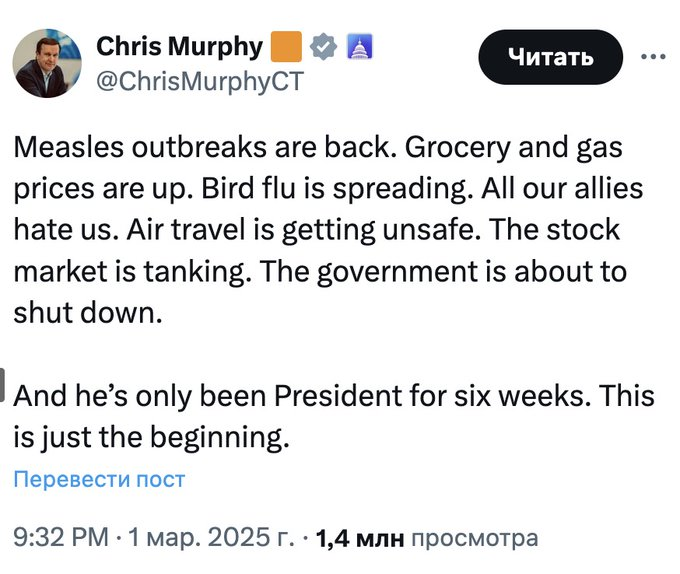Screen dimensions: 680x574
Task: Click the "is just the beginning." line
Action: [151, 435]
